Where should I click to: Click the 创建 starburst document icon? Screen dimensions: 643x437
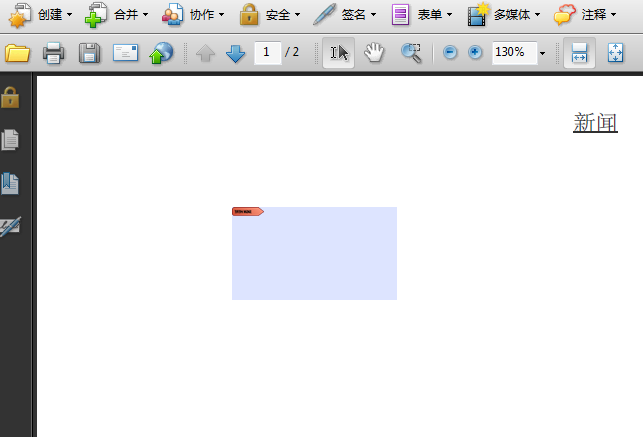pyautogui.click(x=20, y=16)
